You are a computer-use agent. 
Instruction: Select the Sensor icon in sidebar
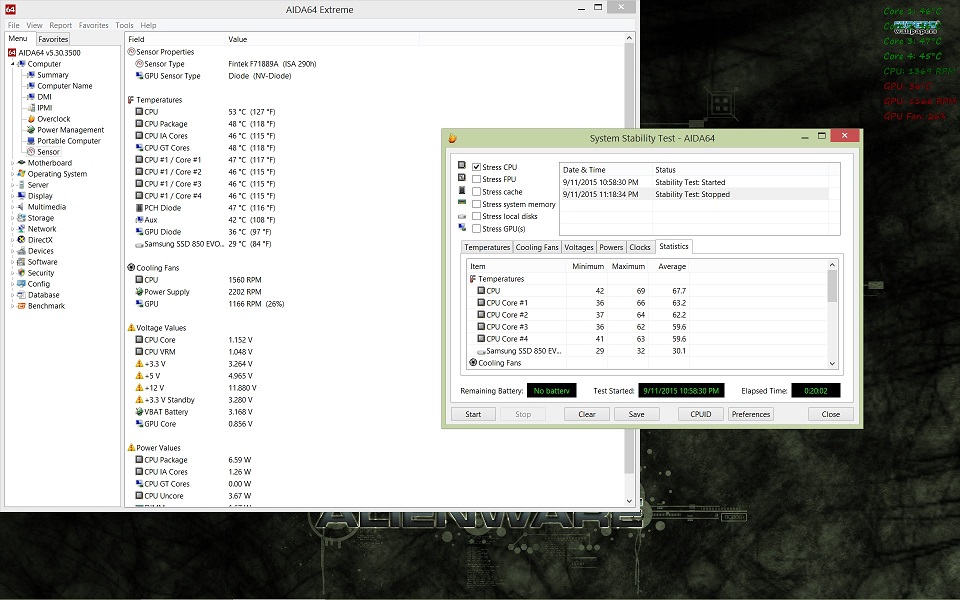point(31,152)
